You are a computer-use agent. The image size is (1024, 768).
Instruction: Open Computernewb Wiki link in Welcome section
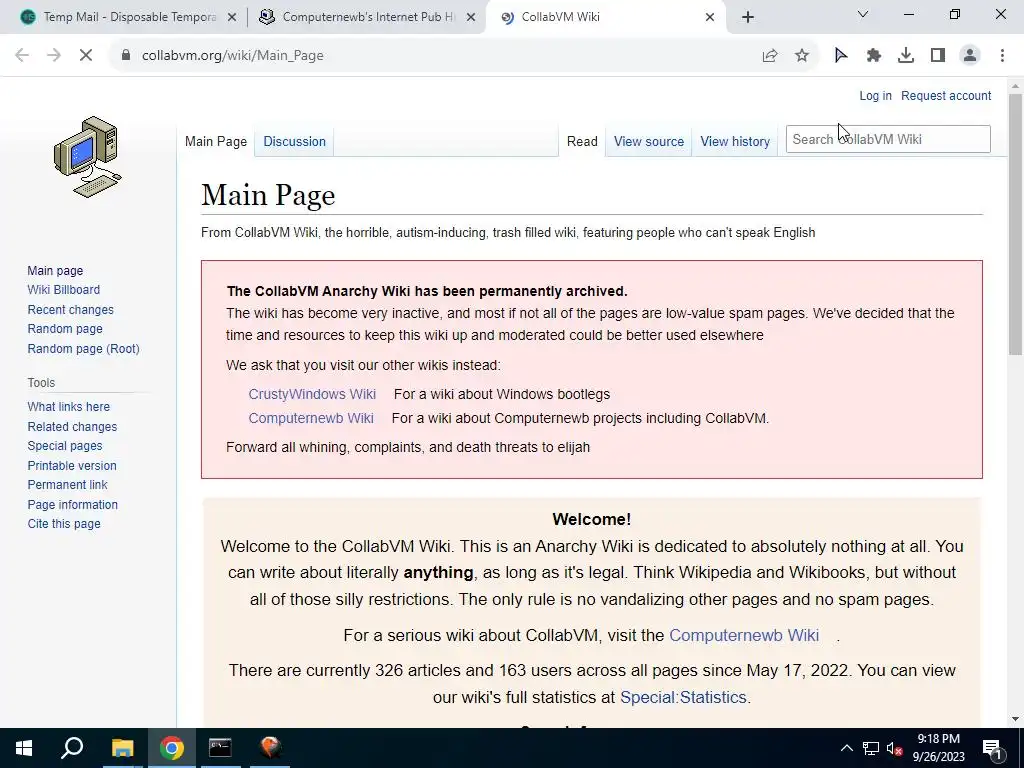click(744, 635)
